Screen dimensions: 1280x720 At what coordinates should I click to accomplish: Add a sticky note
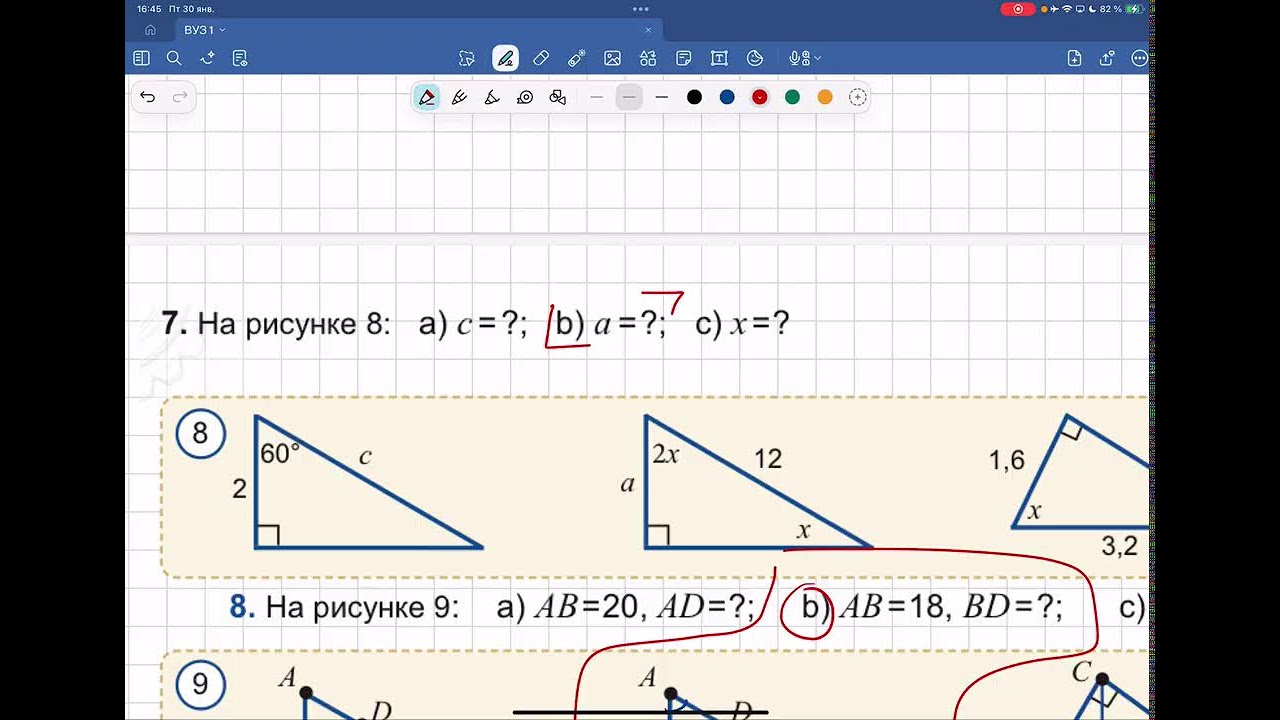click(684, 58)
